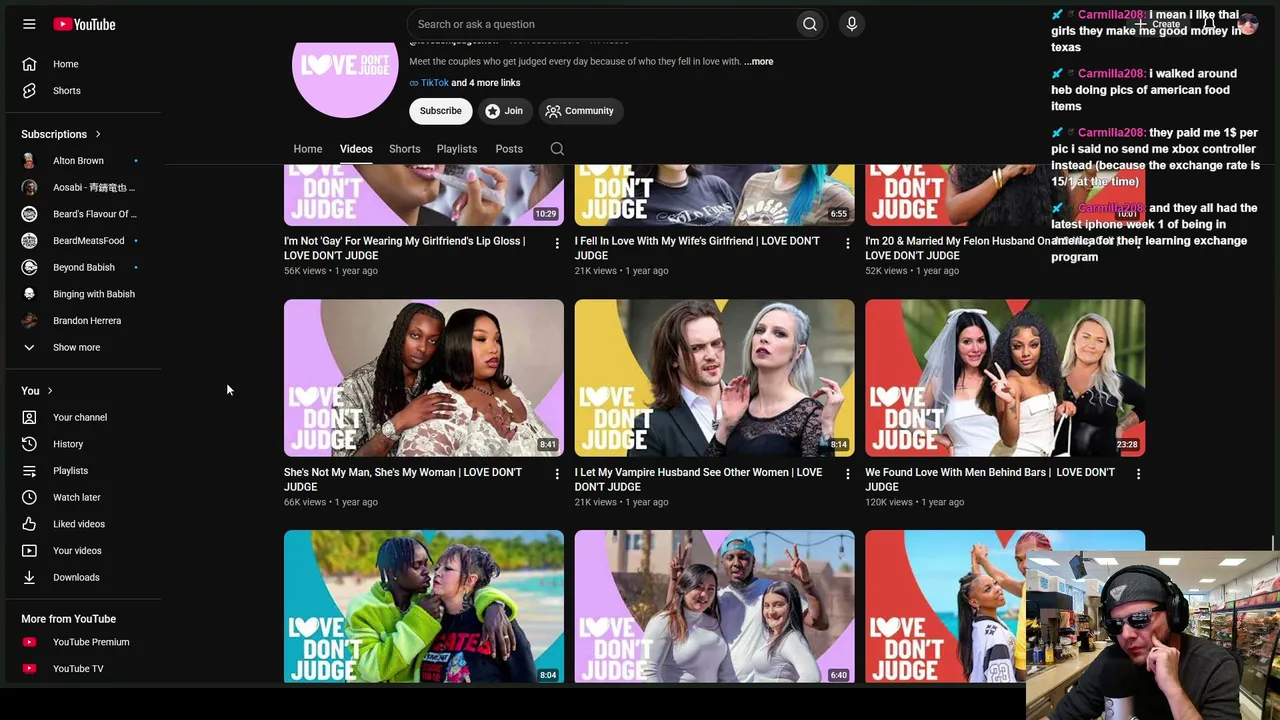Go to YouTube home via logo
This screenshot has height=720, width=1280.
click(85, 24)
